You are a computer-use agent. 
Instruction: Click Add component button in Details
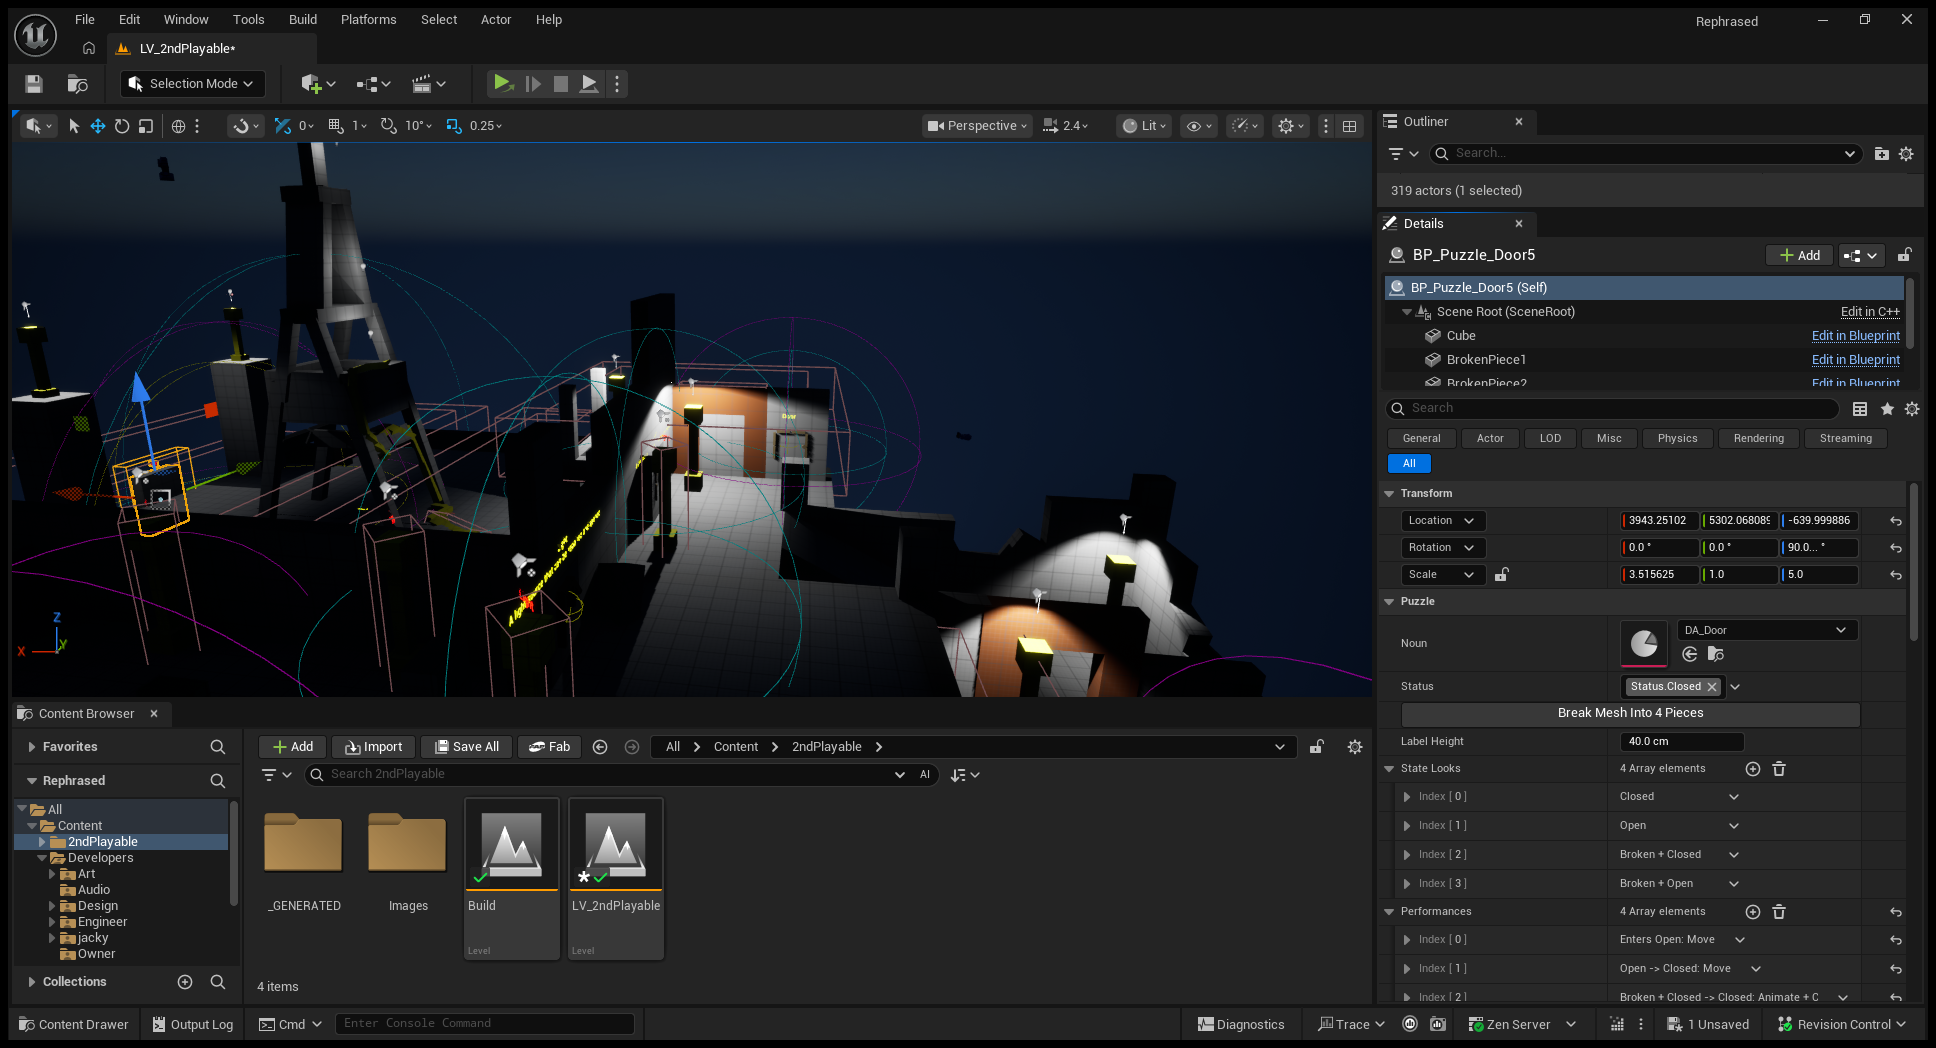click(1800, 255)
